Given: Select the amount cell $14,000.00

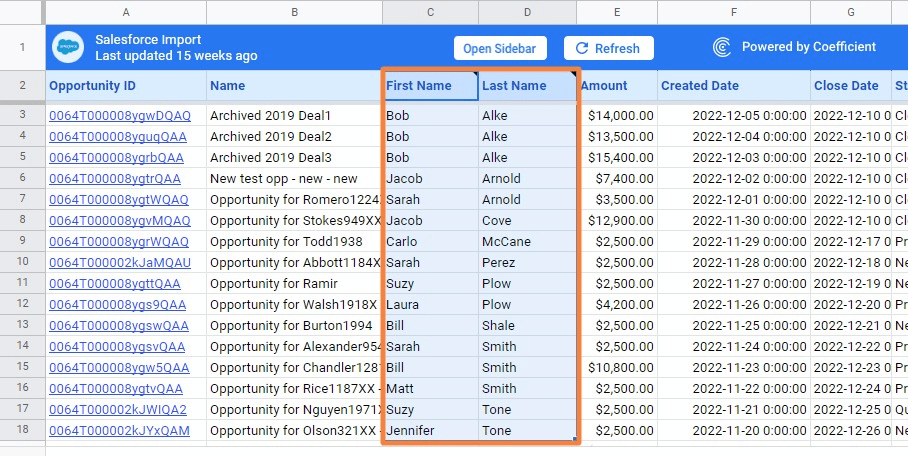Looking at the screenshot, I should point(617,115).
